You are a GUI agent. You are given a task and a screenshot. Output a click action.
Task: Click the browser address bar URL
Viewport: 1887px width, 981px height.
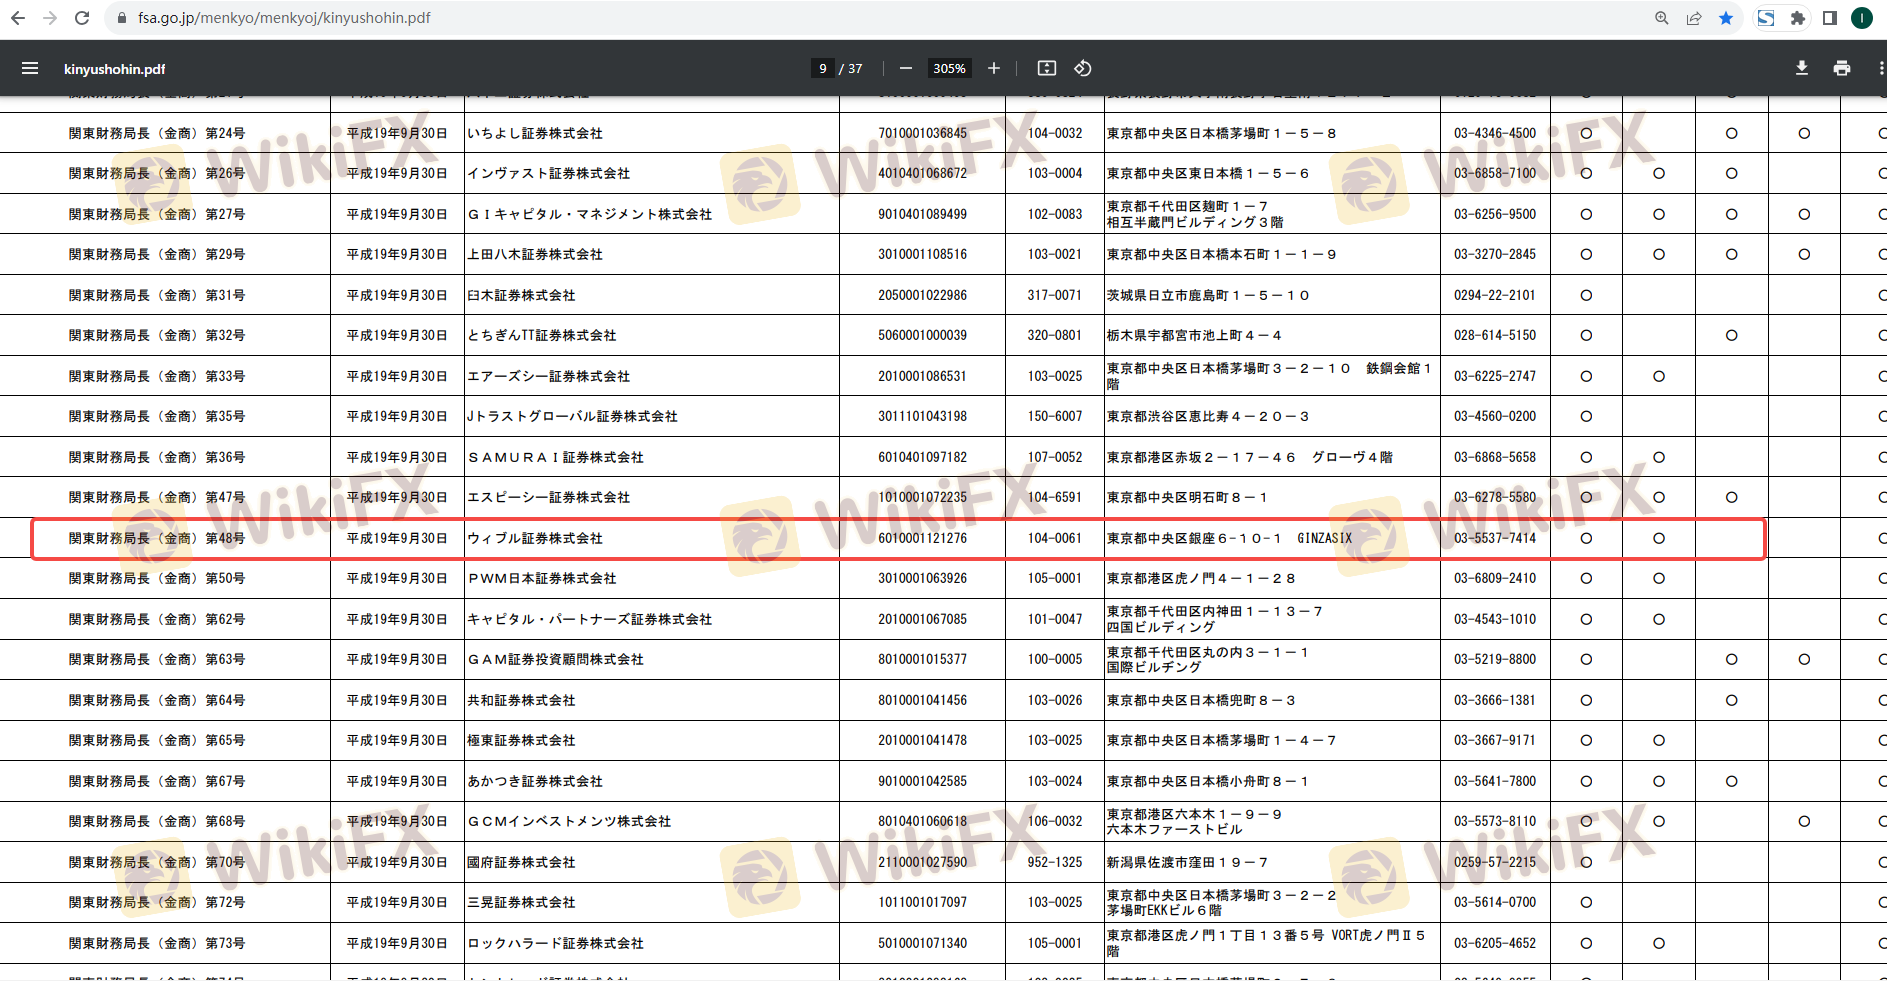[x=284, y=18]
